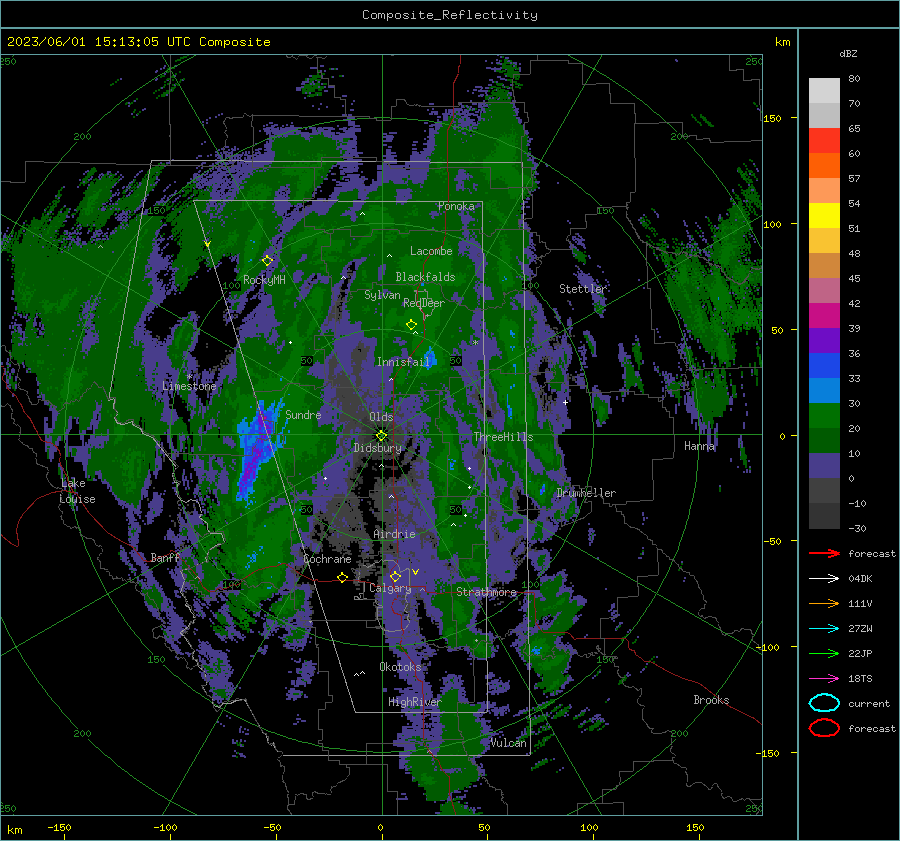900x841 pixels.
Task: Click the cyan current ellipse legend icon
Action: [x=824, y=703]
